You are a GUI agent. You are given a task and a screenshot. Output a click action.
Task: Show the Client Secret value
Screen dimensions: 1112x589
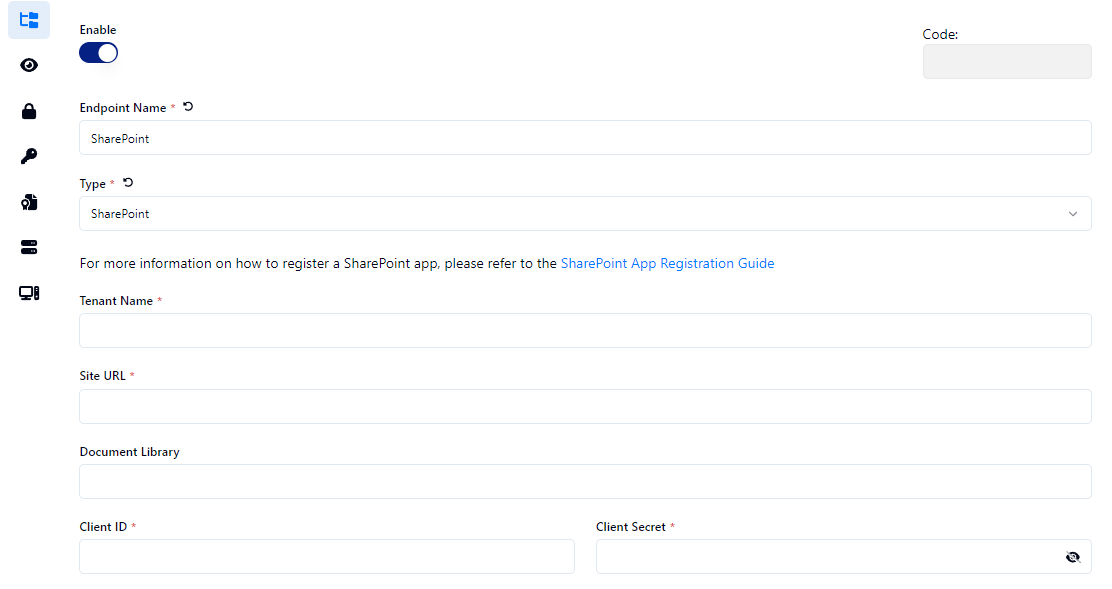[1073, 557]
